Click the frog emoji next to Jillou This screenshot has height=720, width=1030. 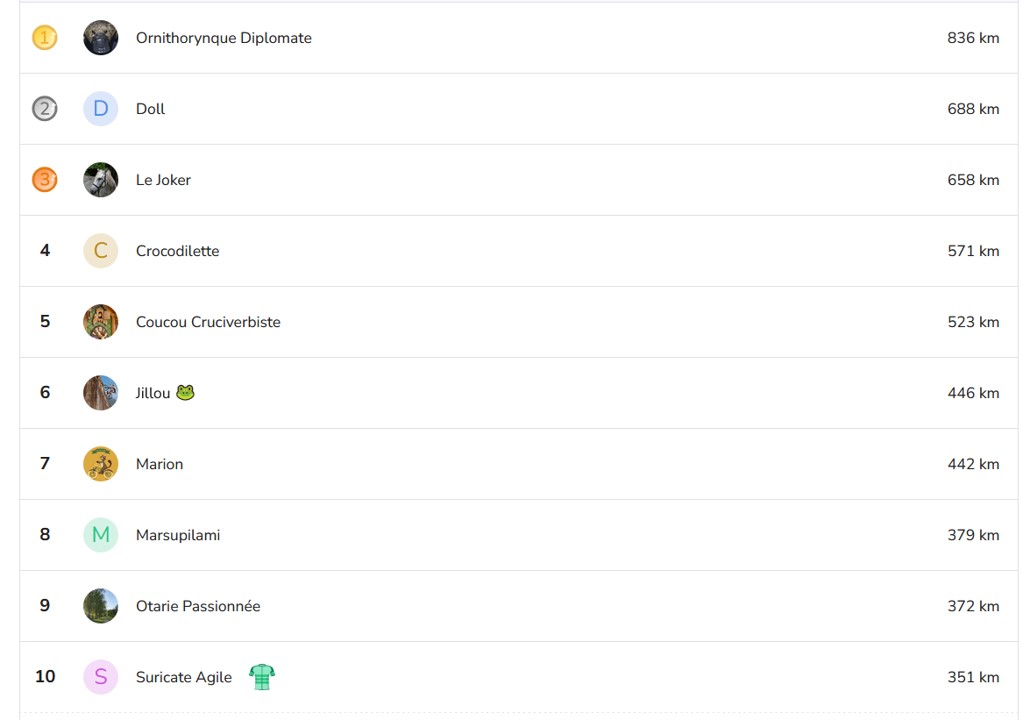[x=185, y=393]
